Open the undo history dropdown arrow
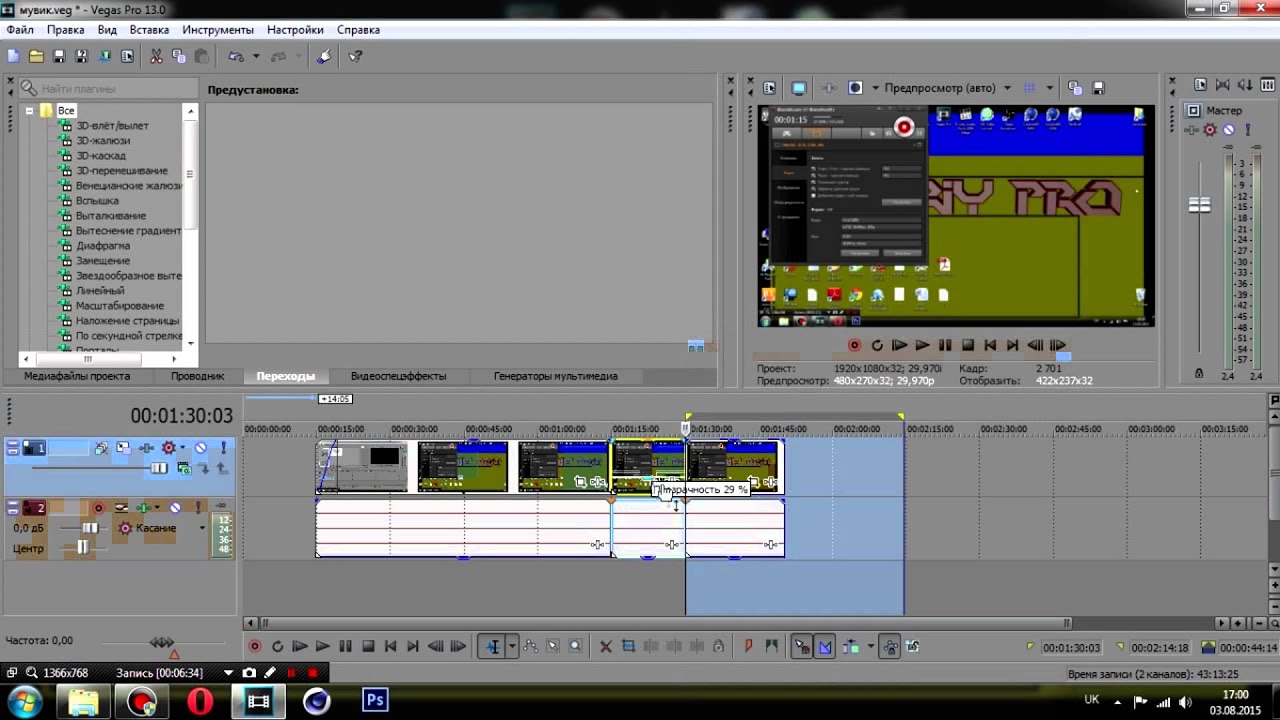This screenshot has width=1280, height=720. pyautogui.click(x=256, y=57)
